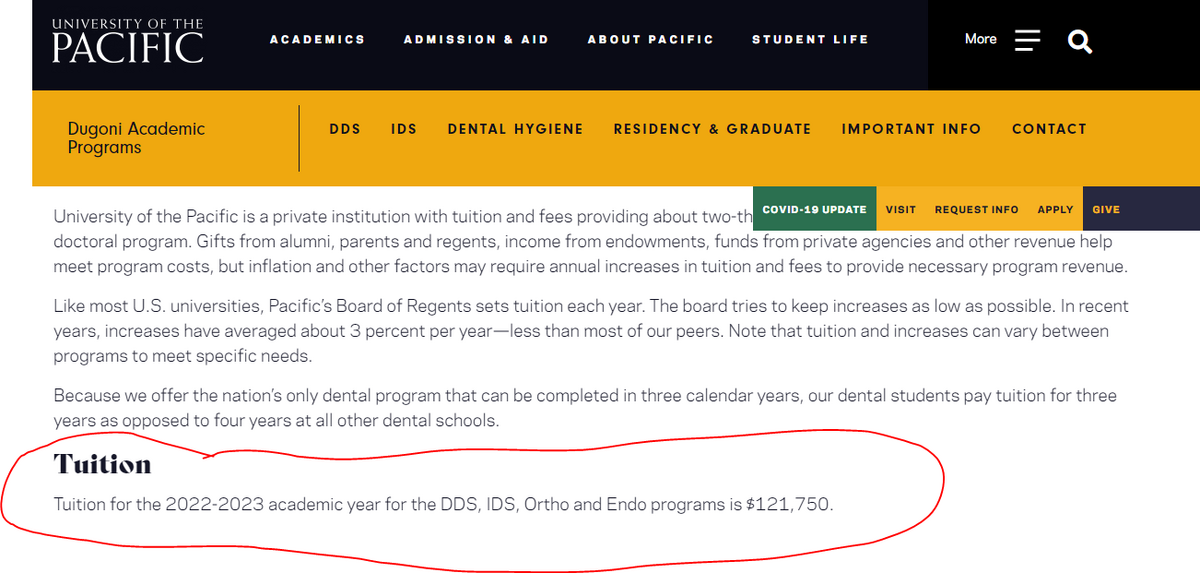Click the Request Info link
Viewport: 1200px width, 573px height.
pyautogui.click(x=976, y=210)
